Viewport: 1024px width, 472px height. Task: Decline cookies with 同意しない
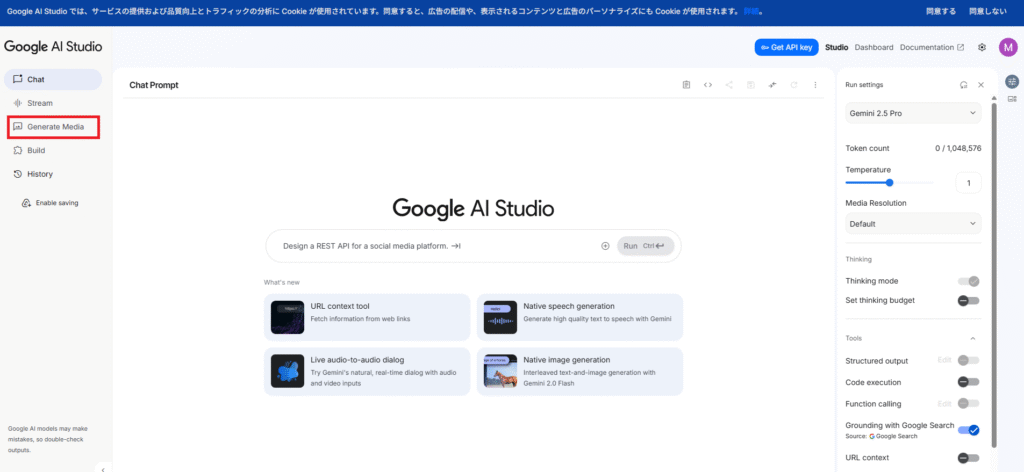(x=987, y=12)
